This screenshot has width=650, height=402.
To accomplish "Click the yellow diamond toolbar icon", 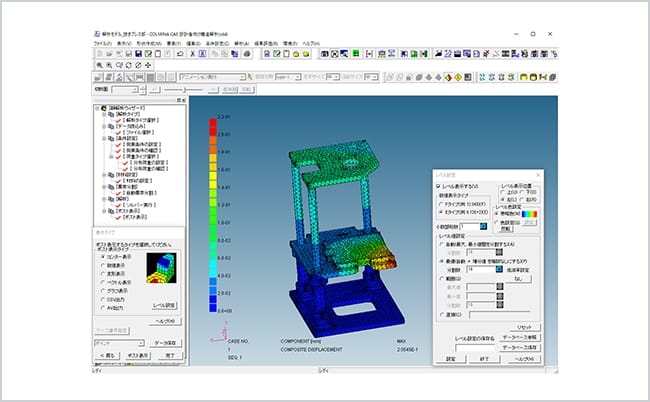I will pyautogui.click(x=458, y=77).
